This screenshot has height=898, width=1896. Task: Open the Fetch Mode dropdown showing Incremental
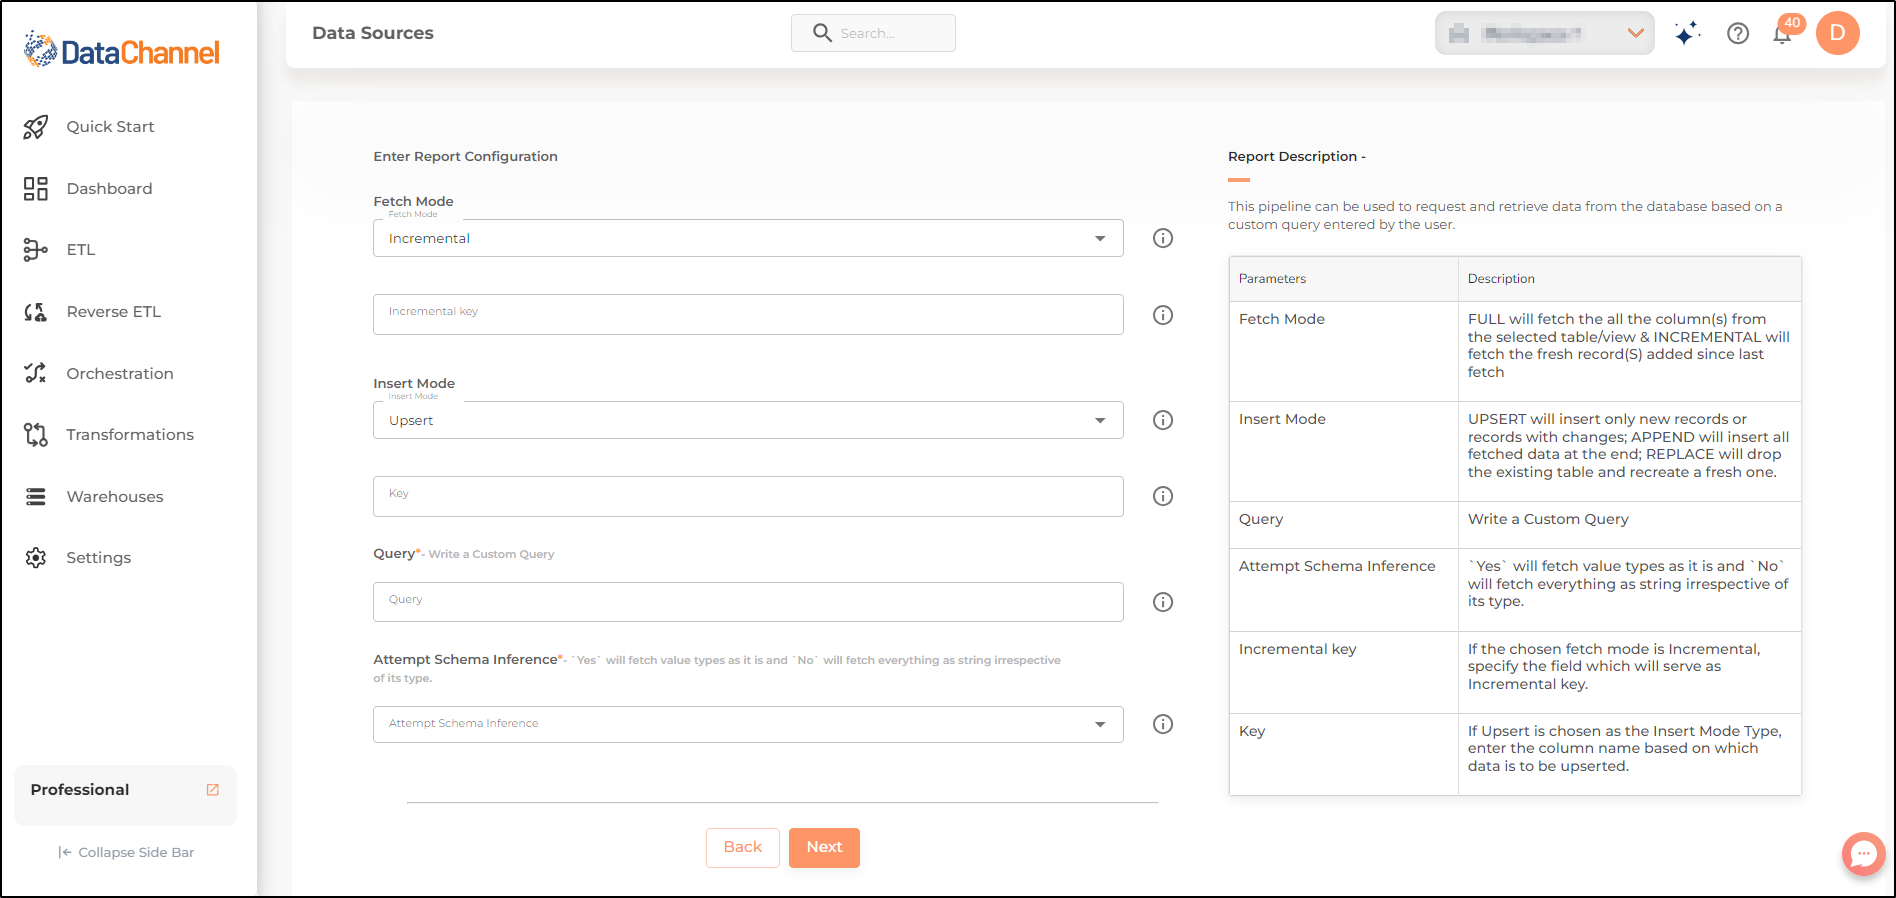click(748, 239)
